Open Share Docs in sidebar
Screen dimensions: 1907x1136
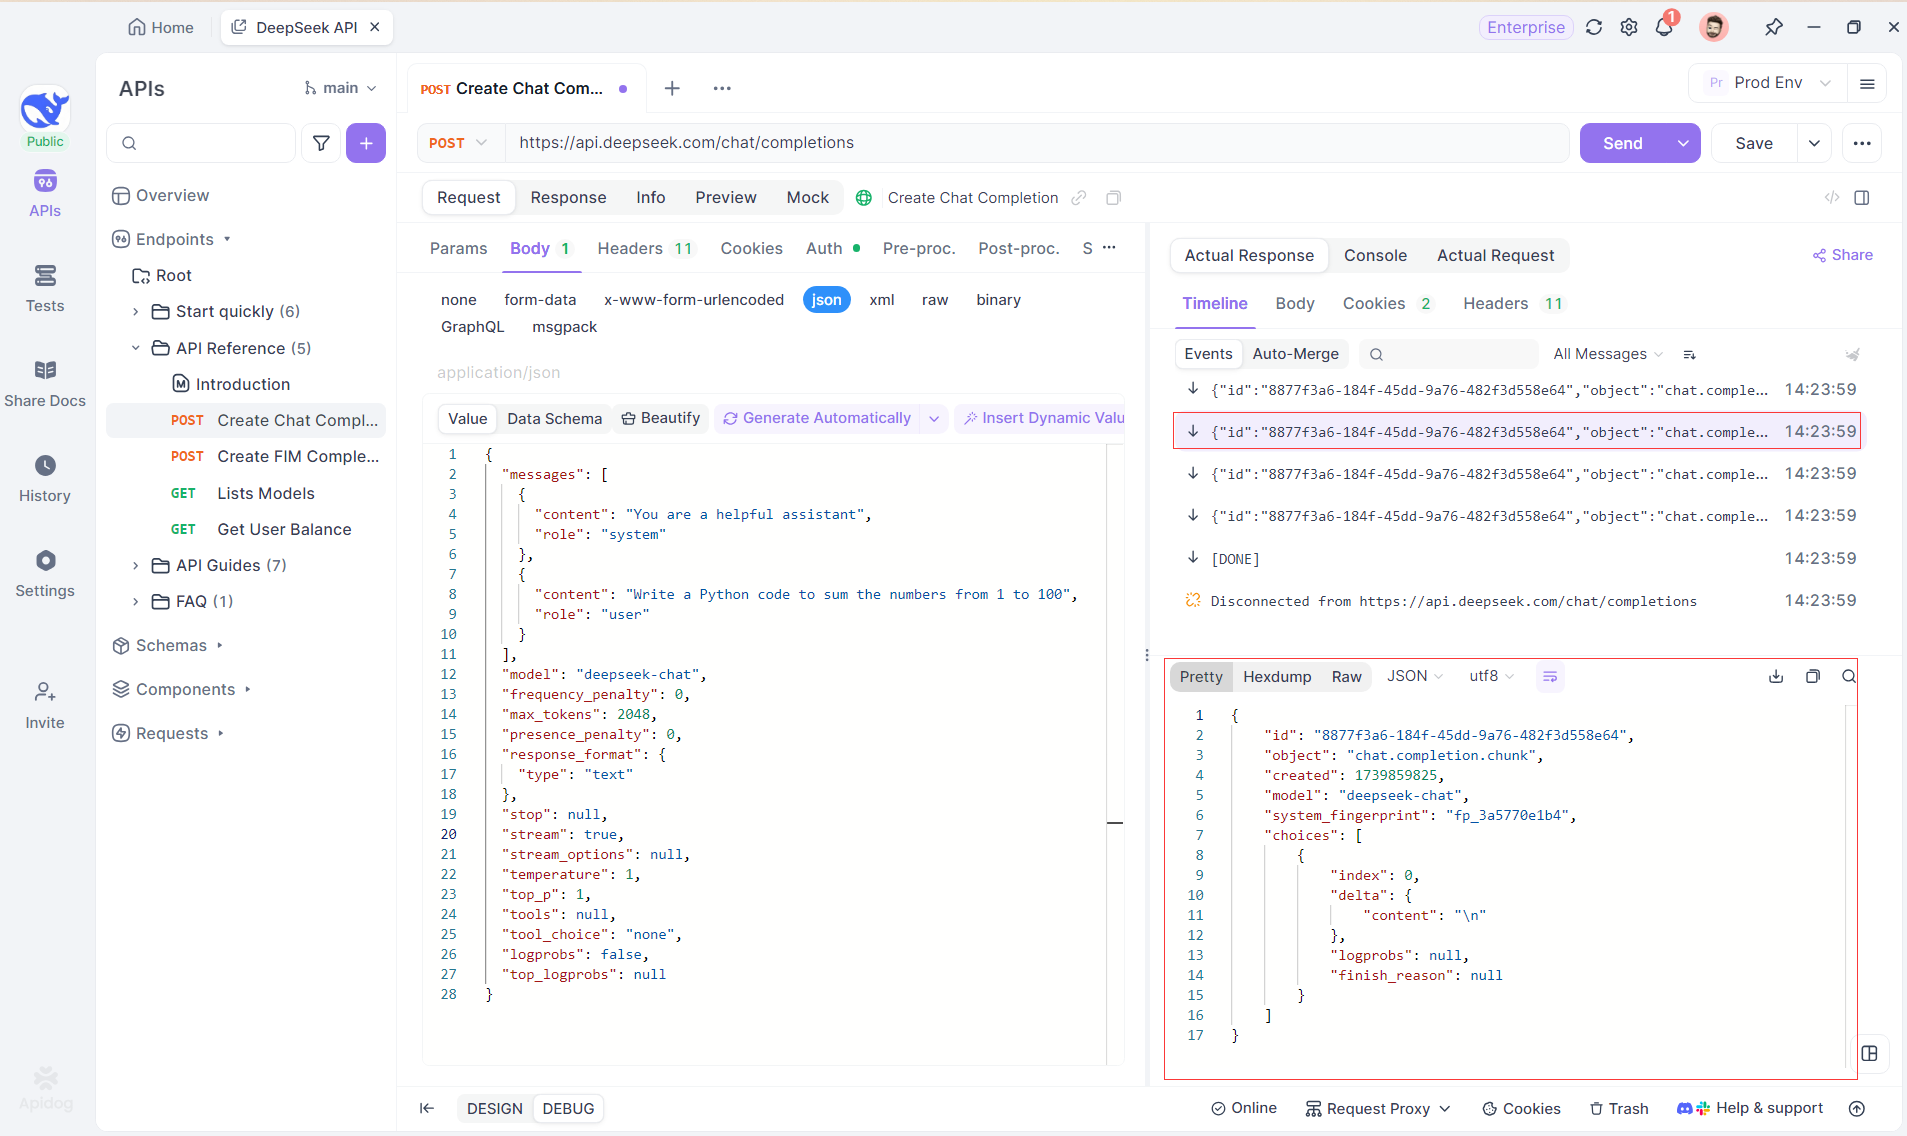click(45, 383)
